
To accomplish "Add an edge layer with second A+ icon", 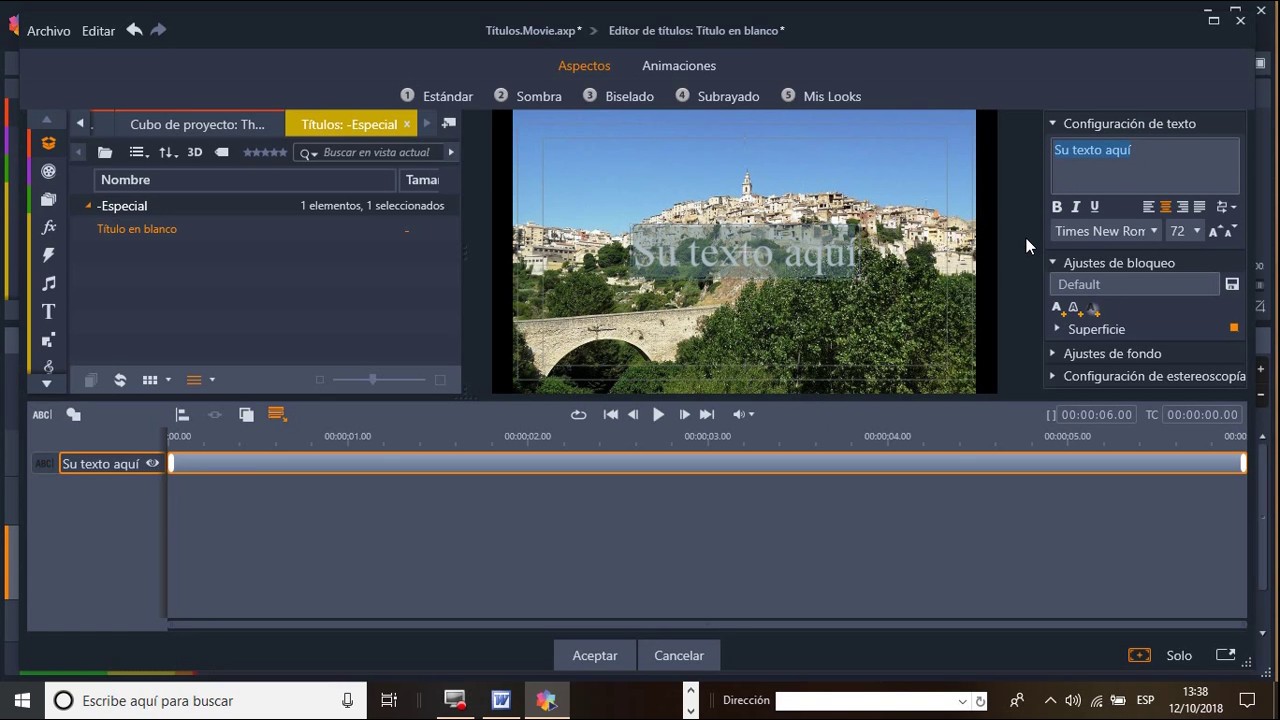I will pos(1075,309).
